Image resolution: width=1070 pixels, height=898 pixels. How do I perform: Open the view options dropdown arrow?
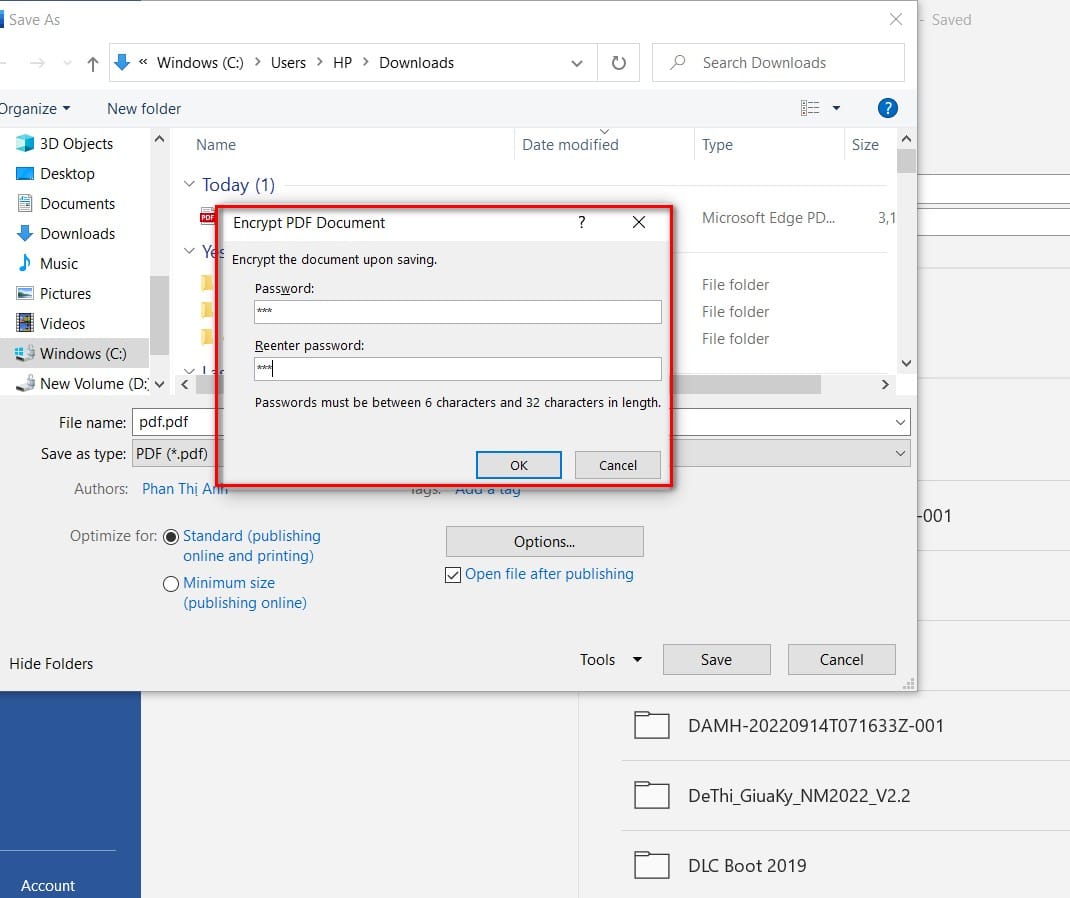(837, 108)
